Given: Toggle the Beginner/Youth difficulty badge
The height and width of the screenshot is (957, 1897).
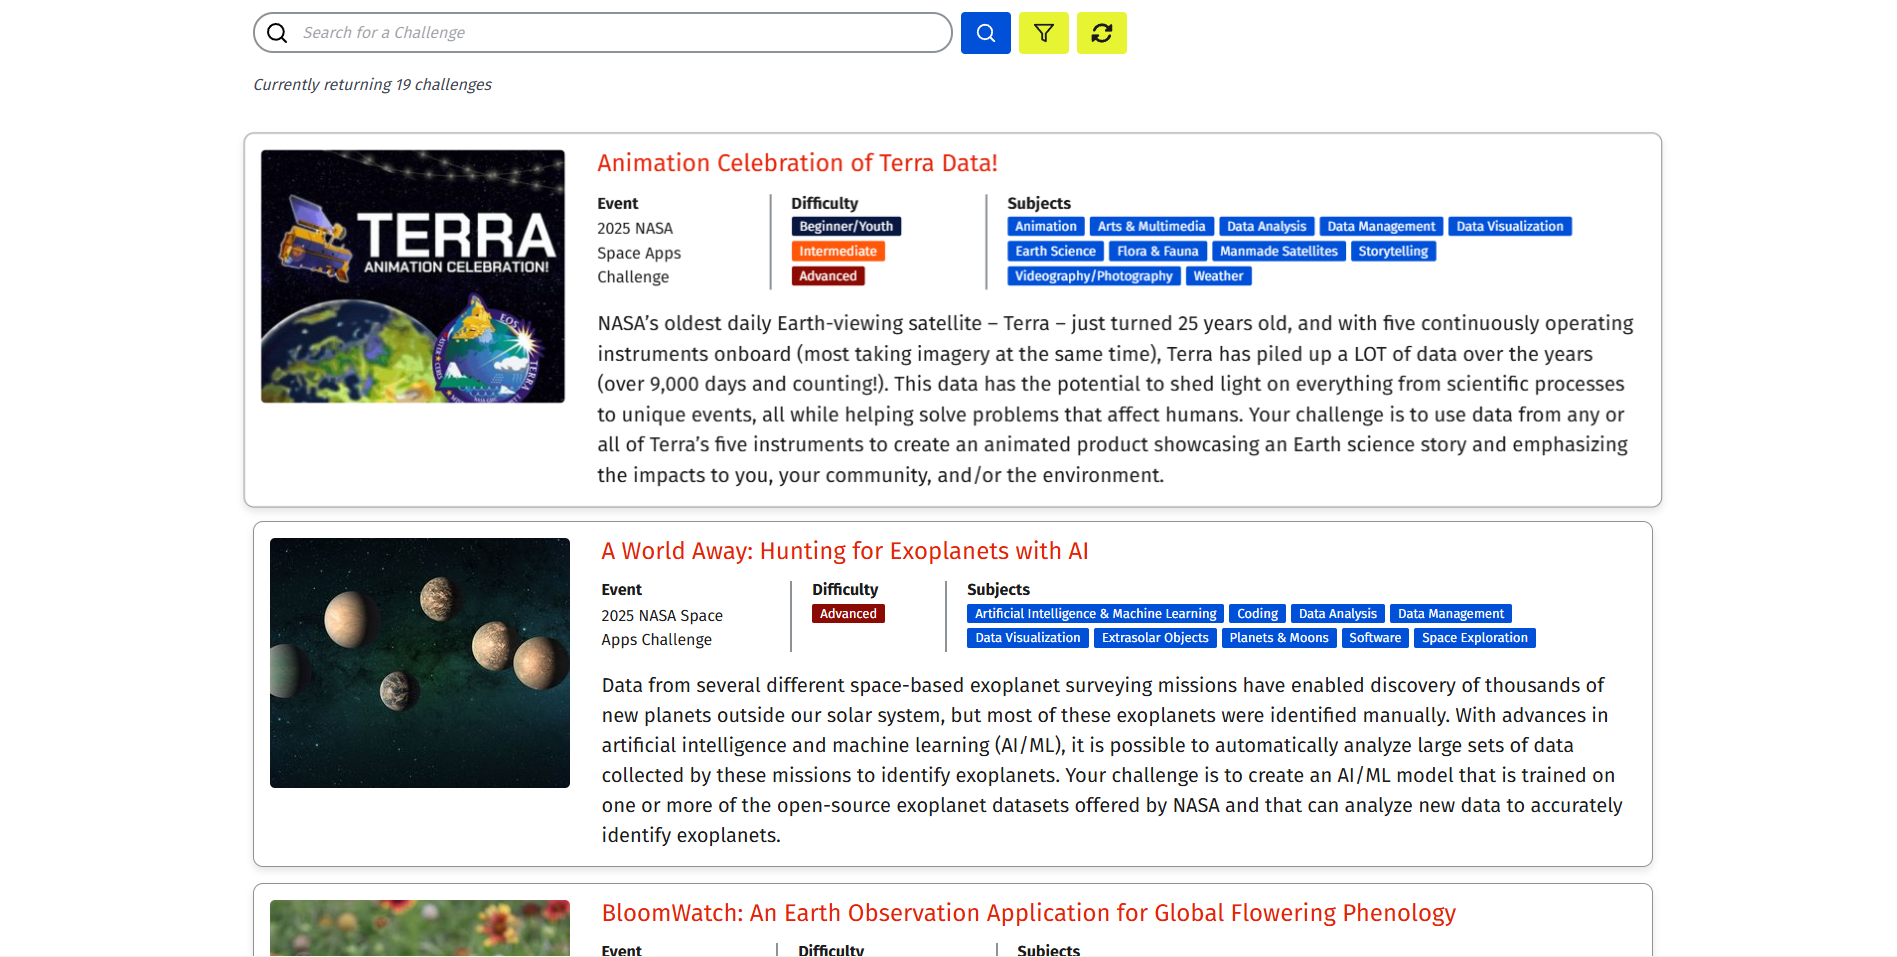Looking at the screenshot, I should point(845,226).
